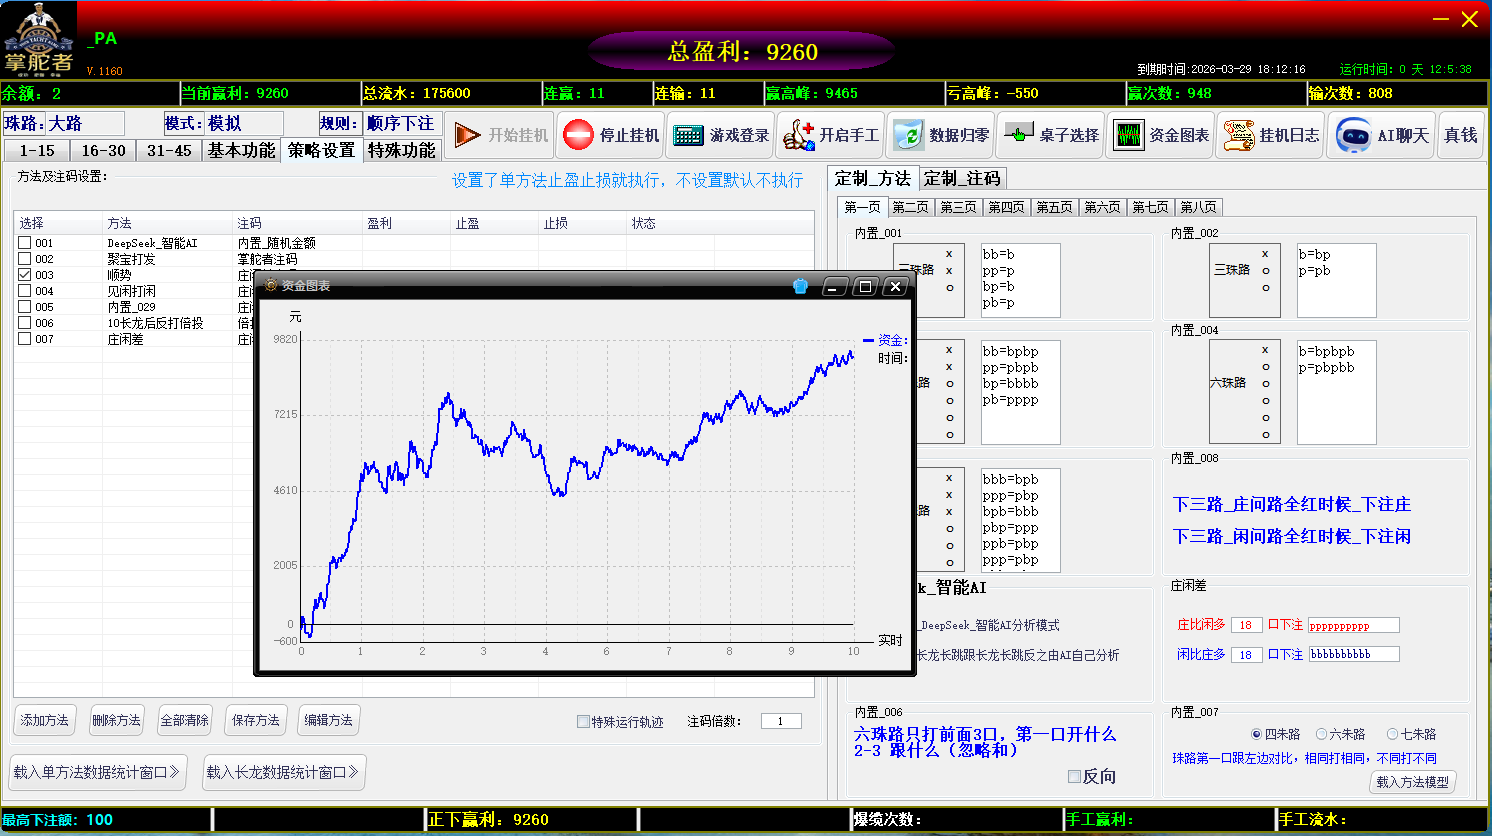Image resolution: width=1492 pixels, height=836 pixels.
Task: Open the AI聊天 robot icon
Action: [1353, 135]
